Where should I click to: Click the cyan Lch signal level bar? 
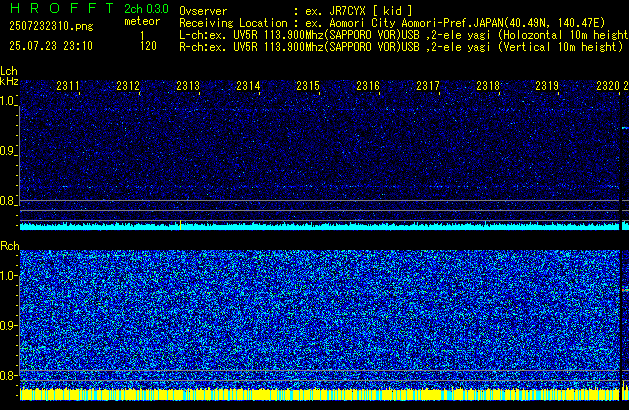pos(320,227)
